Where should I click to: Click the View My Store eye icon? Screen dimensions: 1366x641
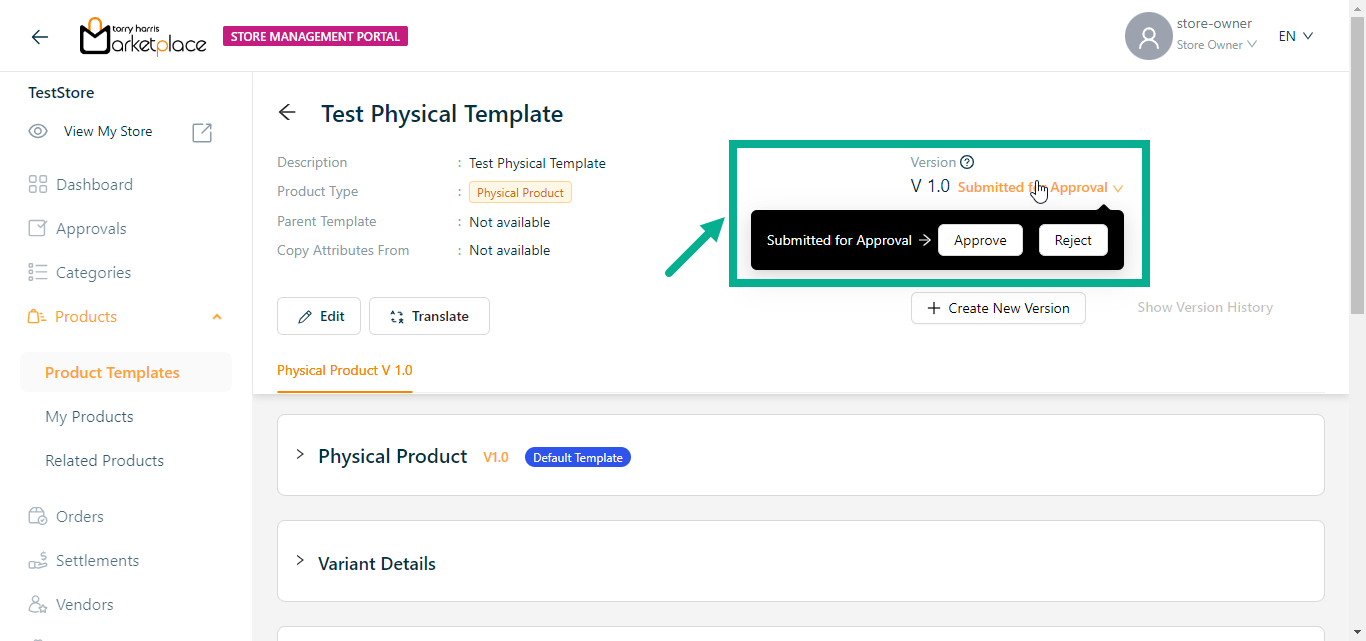(38, 131)
